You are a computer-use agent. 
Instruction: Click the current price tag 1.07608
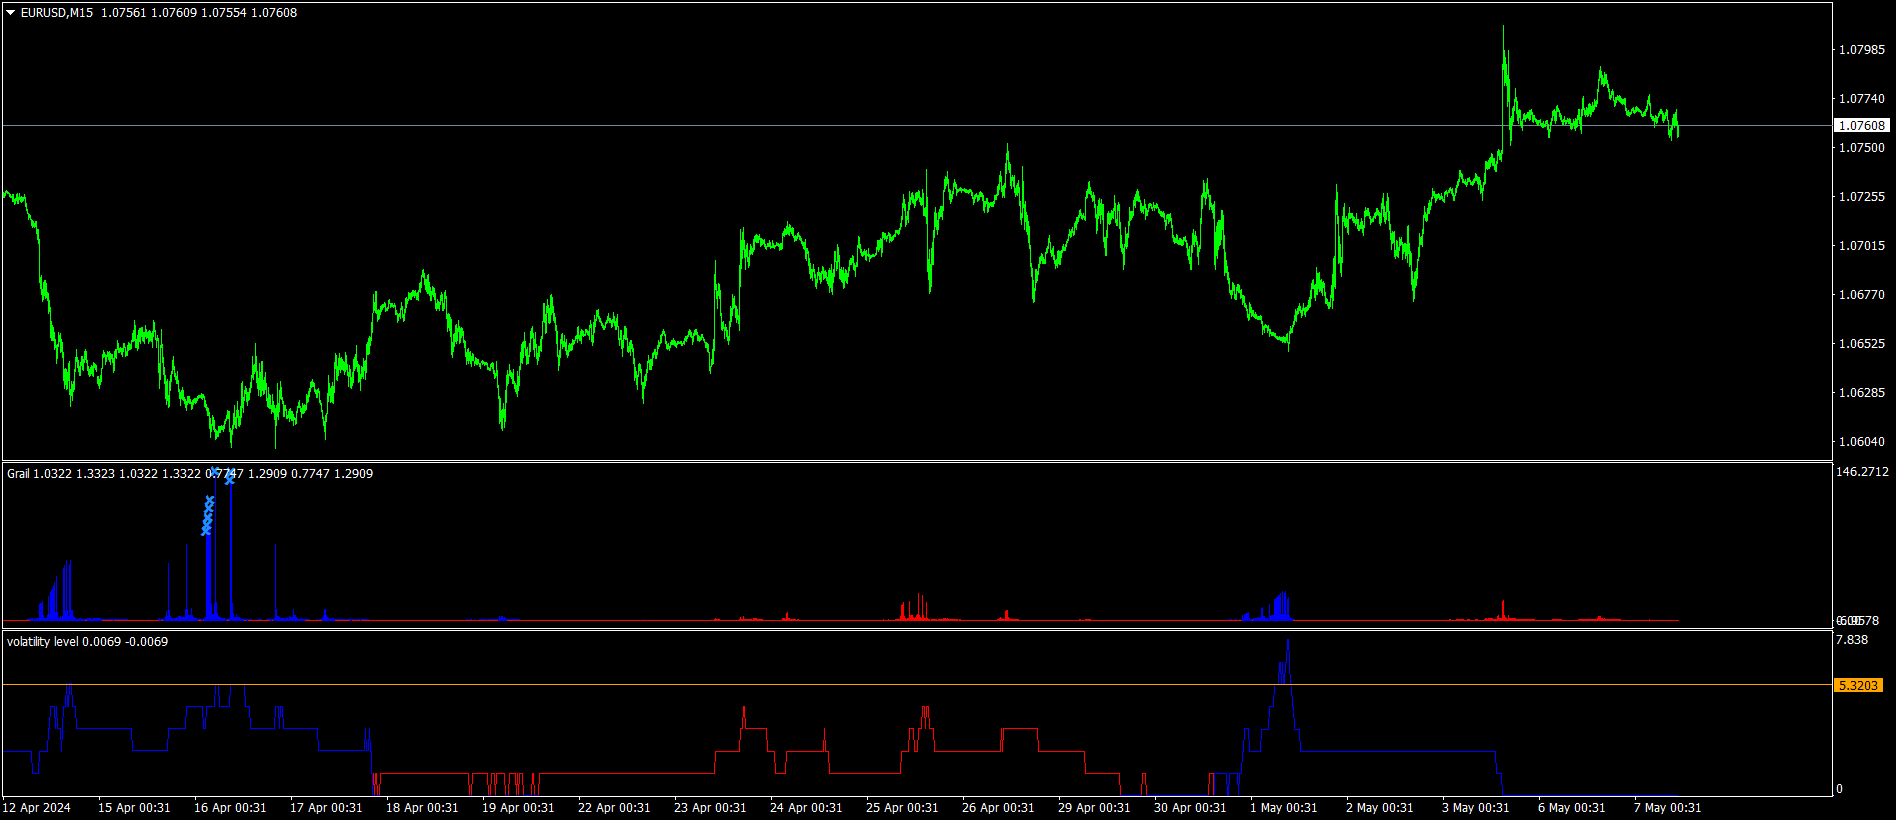click(x=1862, y=126)
